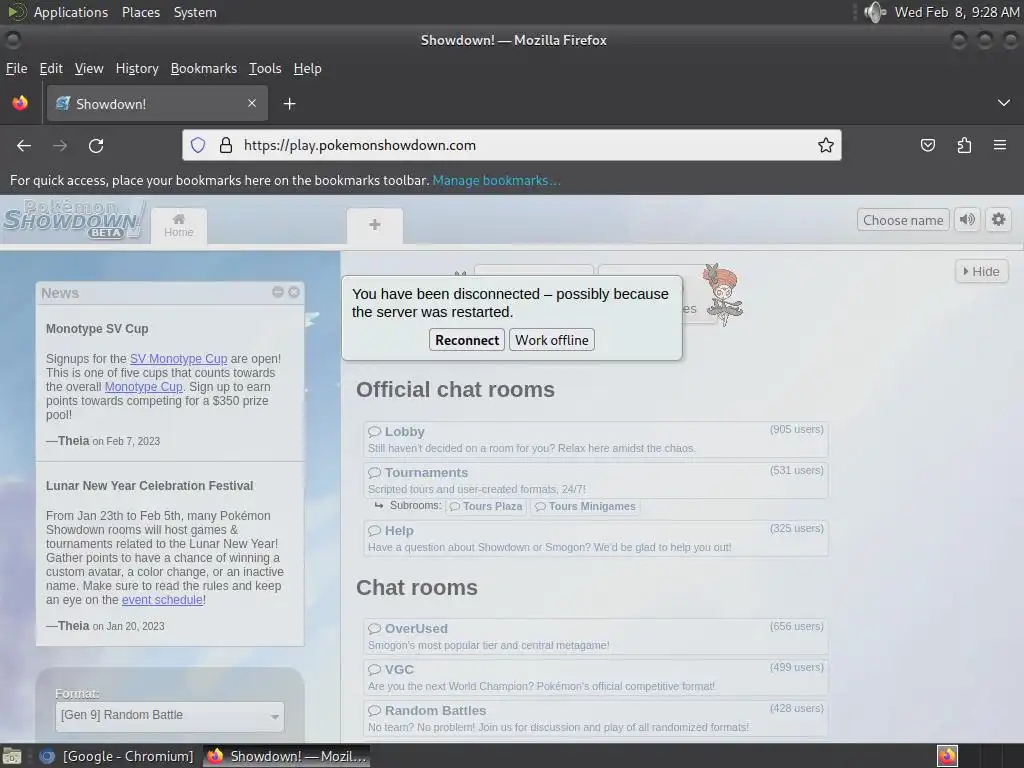Select the Showdown! — Mozilla taskbar entry
This screenshot has width=1024, height=768.
pos(286,756)
